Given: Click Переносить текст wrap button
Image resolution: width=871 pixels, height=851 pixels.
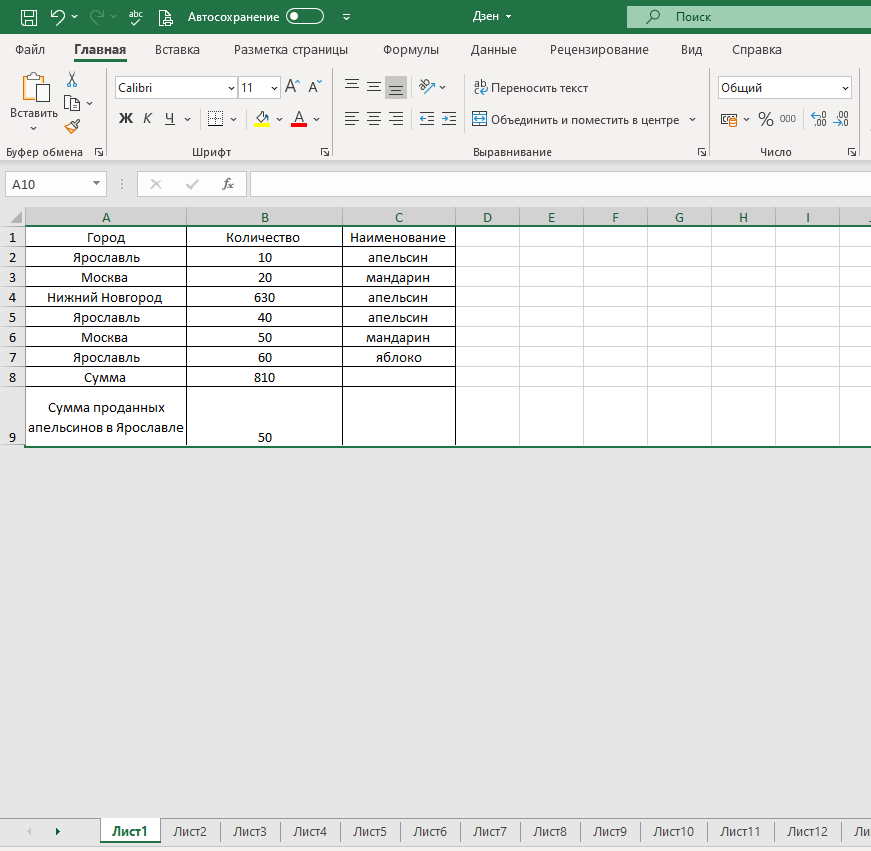Looking at the screenshot, I should 530,88.
